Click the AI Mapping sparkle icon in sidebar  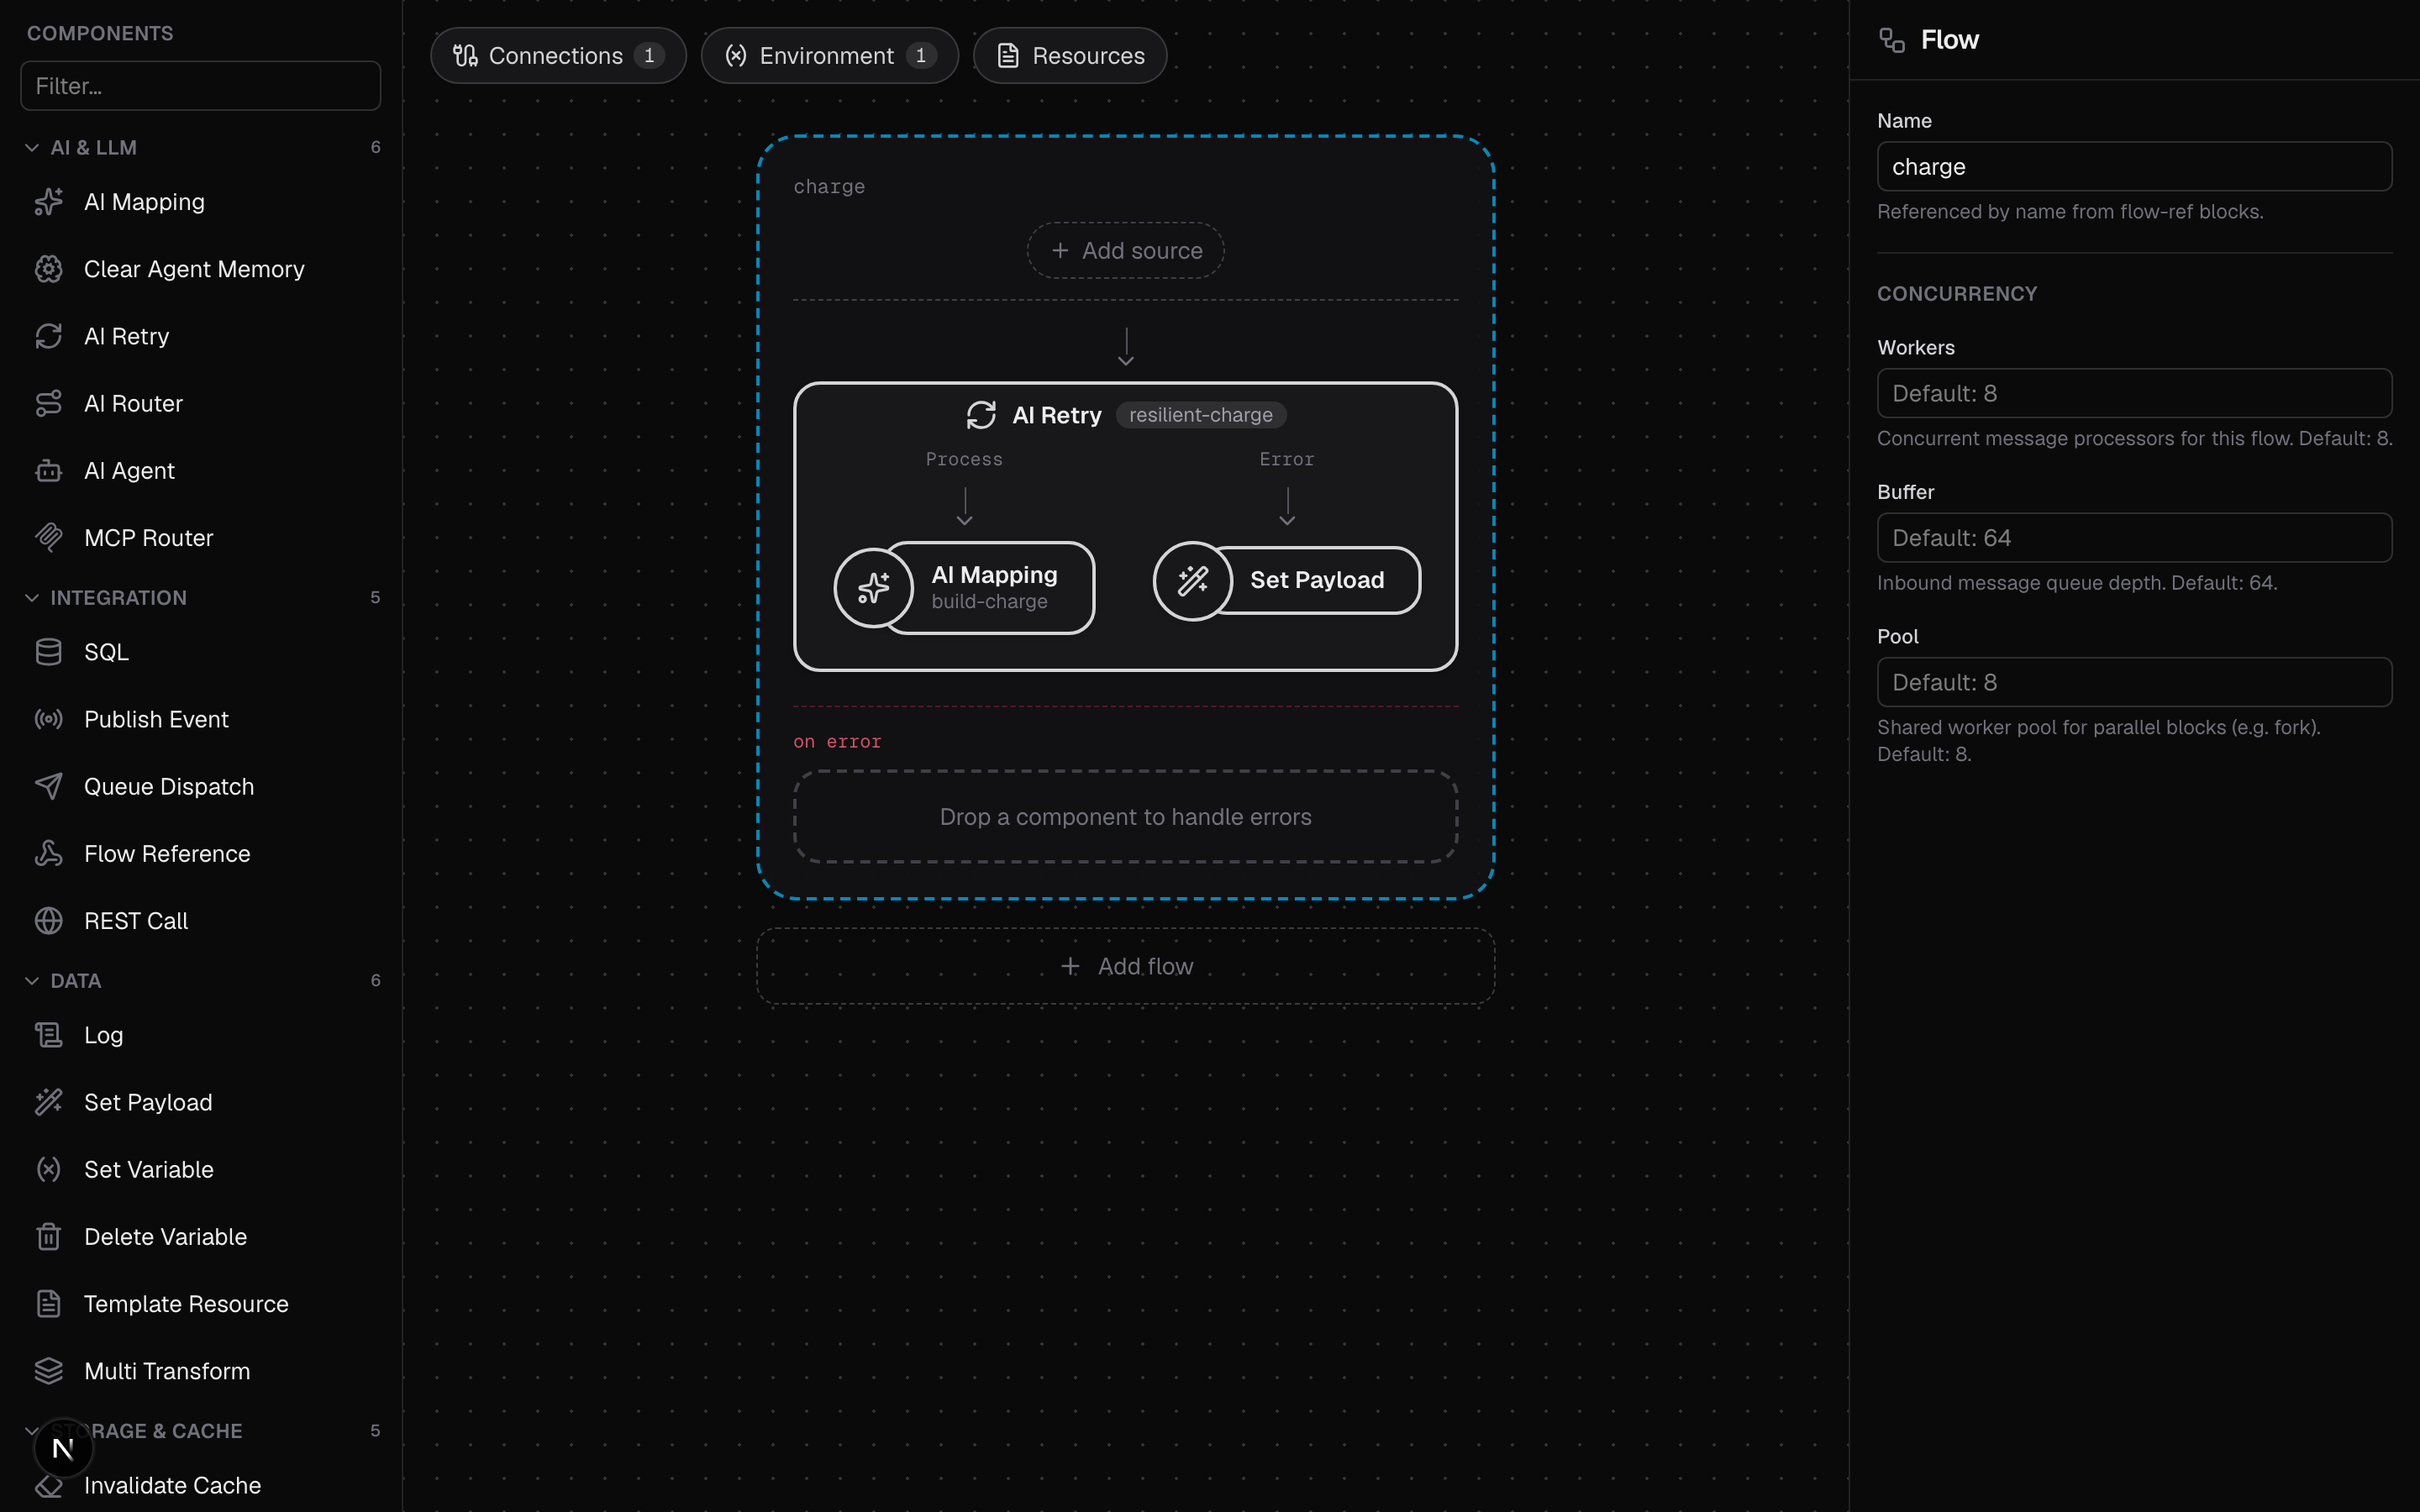click(48, 202)
